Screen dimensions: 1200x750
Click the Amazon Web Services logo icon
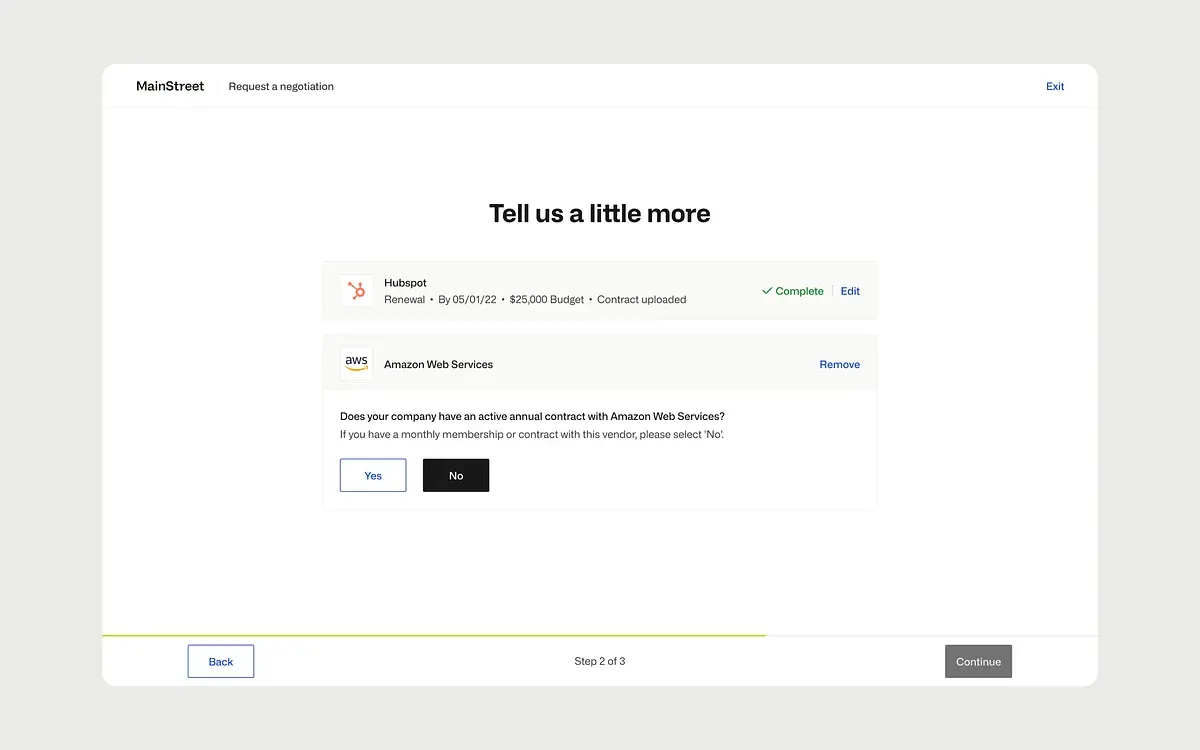356,363
